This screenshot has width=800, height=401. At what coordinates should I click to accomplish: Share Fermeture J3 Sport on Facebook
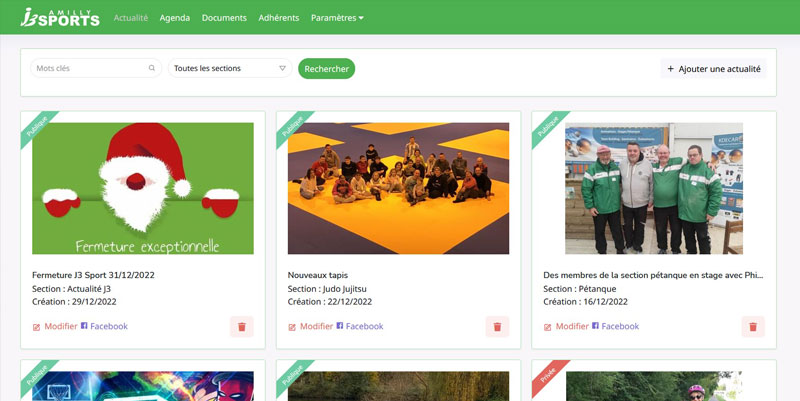click(109, 326)
